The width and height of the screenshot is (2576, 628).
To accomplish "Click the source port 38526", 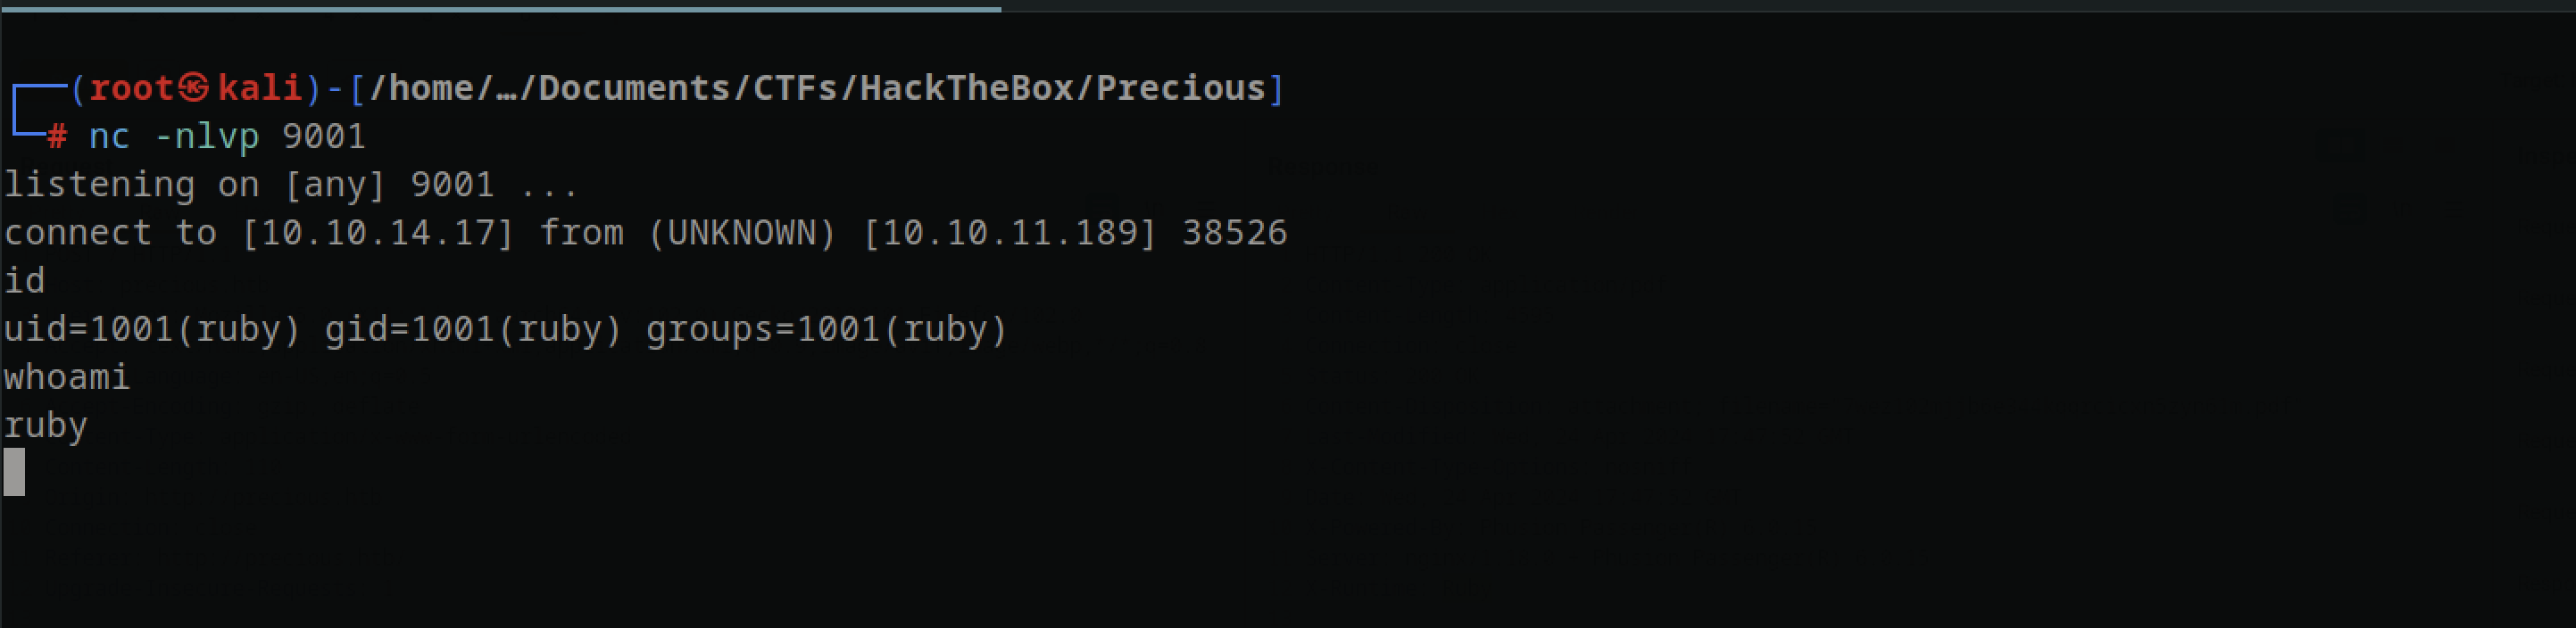I will point(1235,233).
